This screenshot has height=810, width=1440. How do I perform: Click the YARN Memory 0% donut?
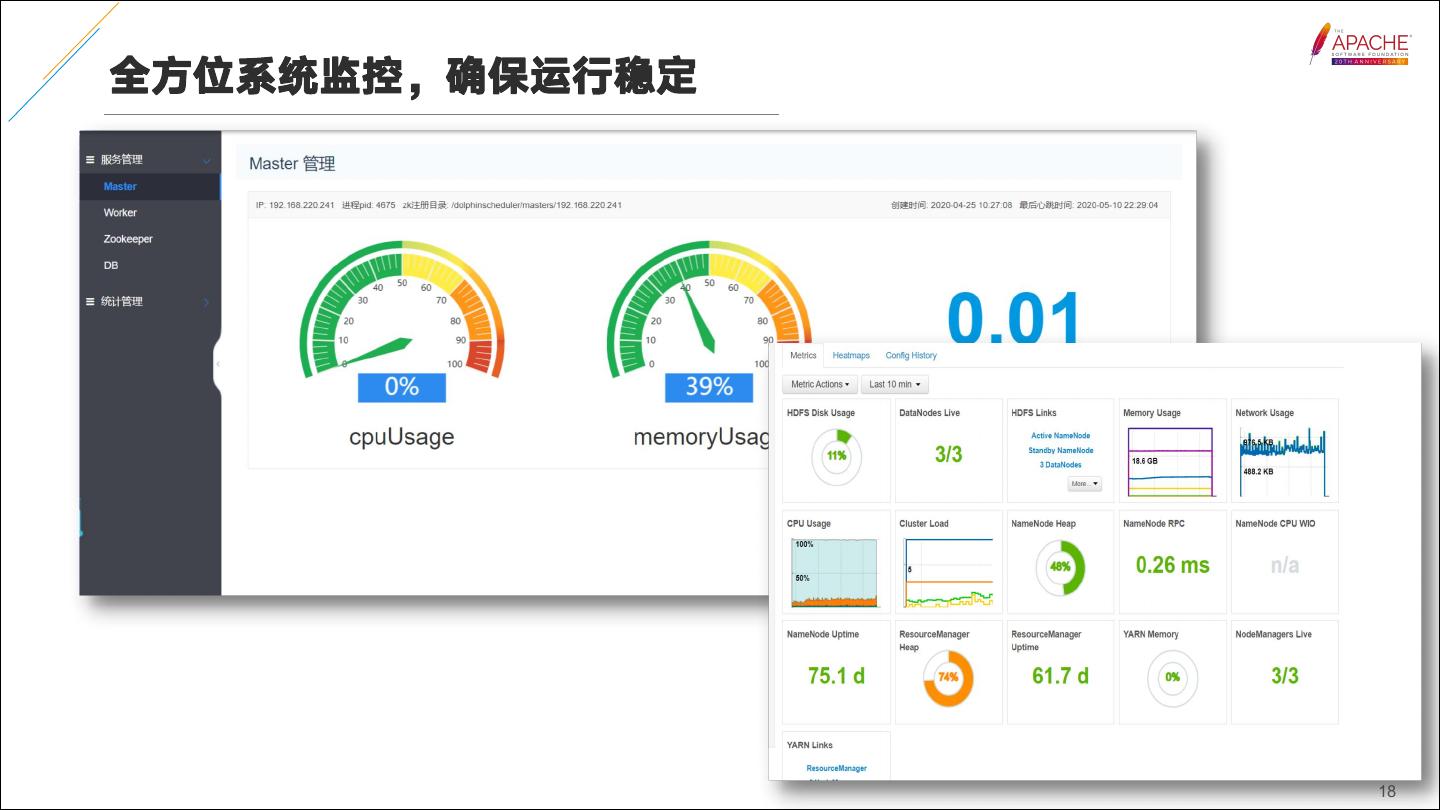(1172, 677)
